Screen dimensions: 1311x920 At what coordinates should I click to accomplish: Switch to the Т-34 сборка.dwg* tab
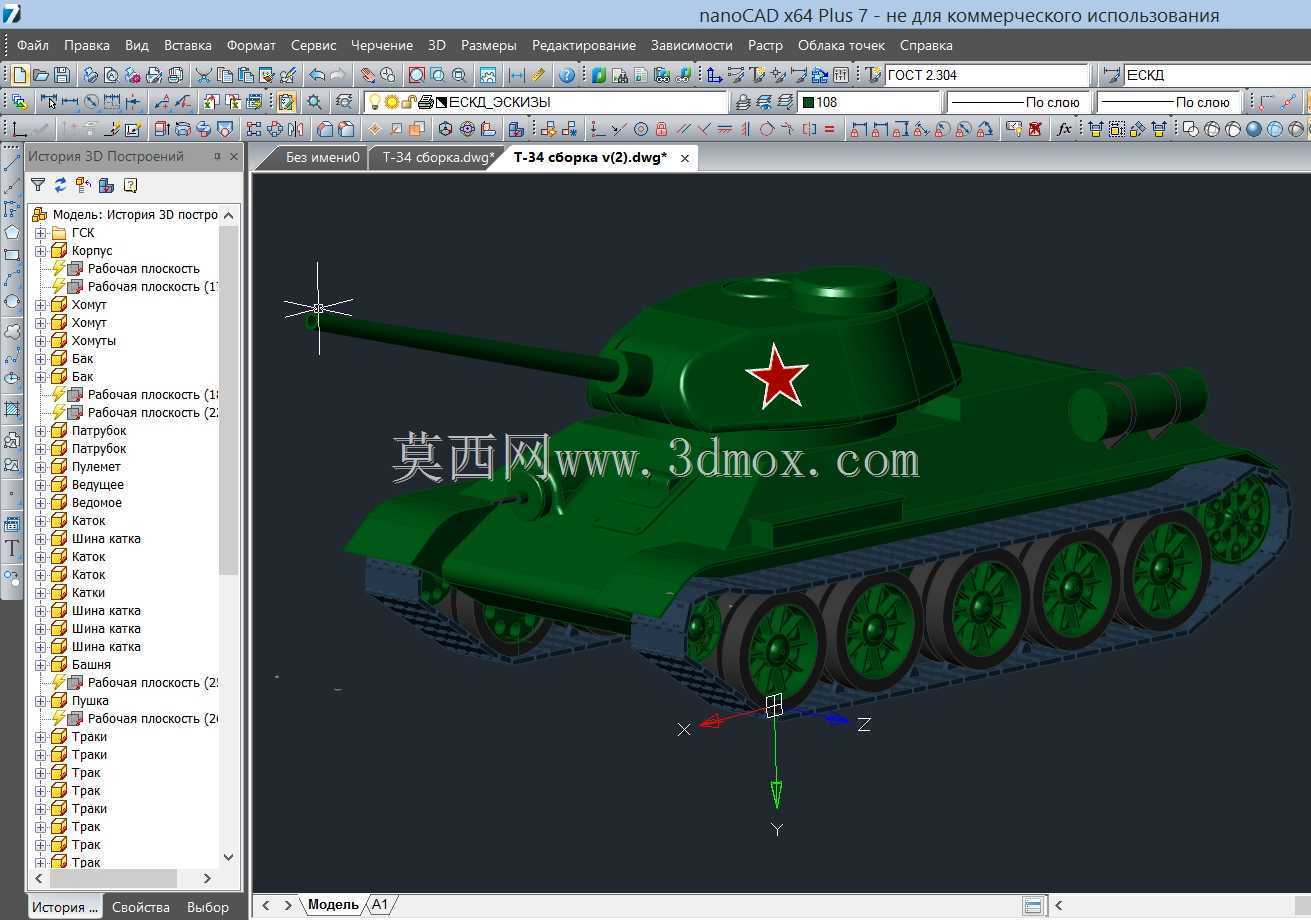pos(438,158)
